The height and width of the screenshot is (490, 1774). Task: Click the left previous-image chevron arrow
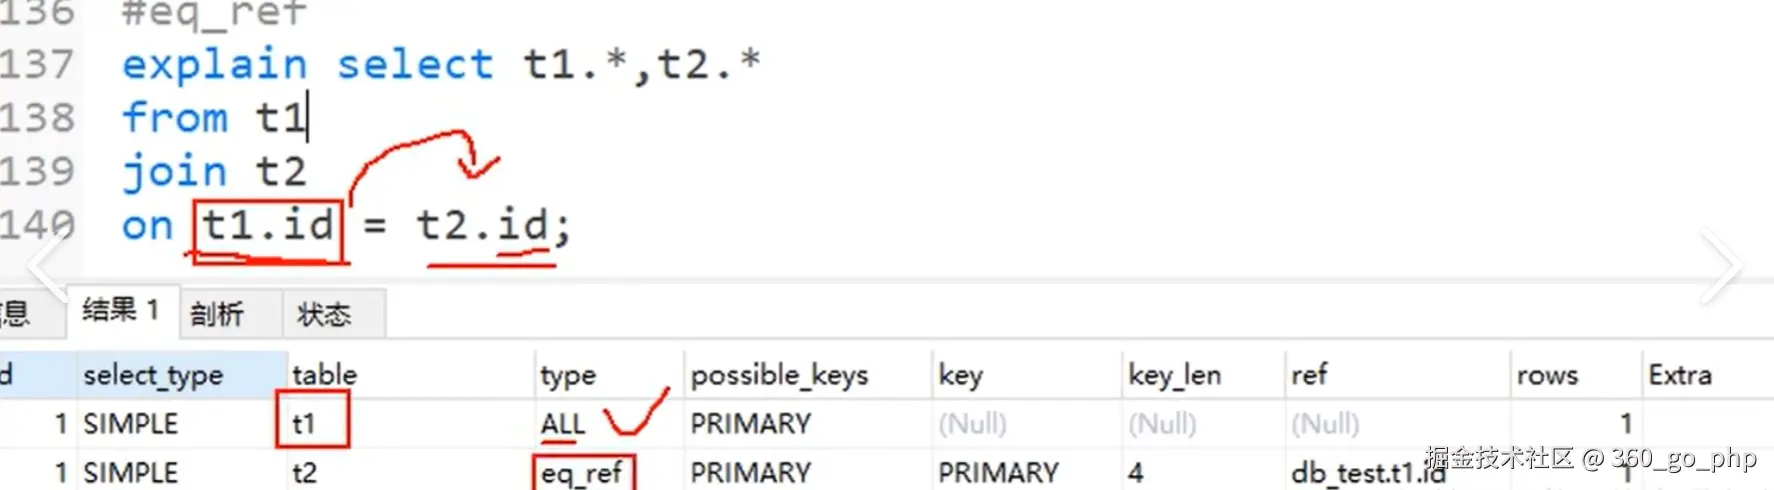pos(45,267)
